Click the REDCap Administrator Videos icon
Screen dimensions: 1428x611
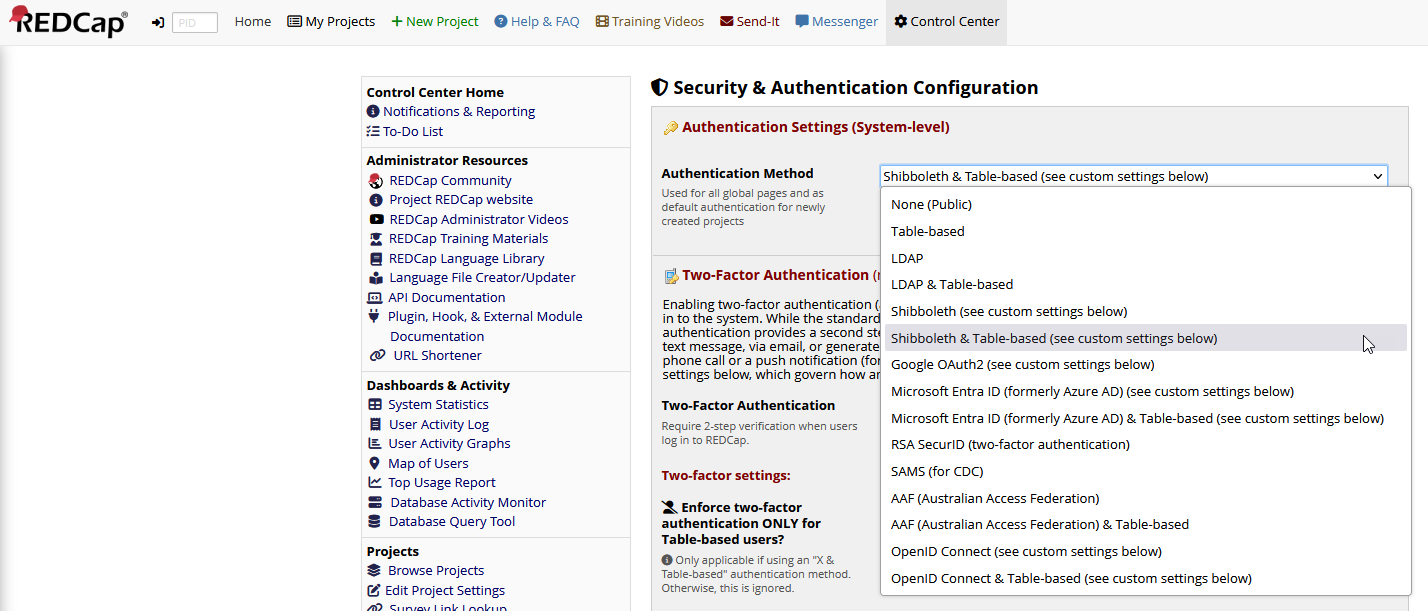pos(376,220)
